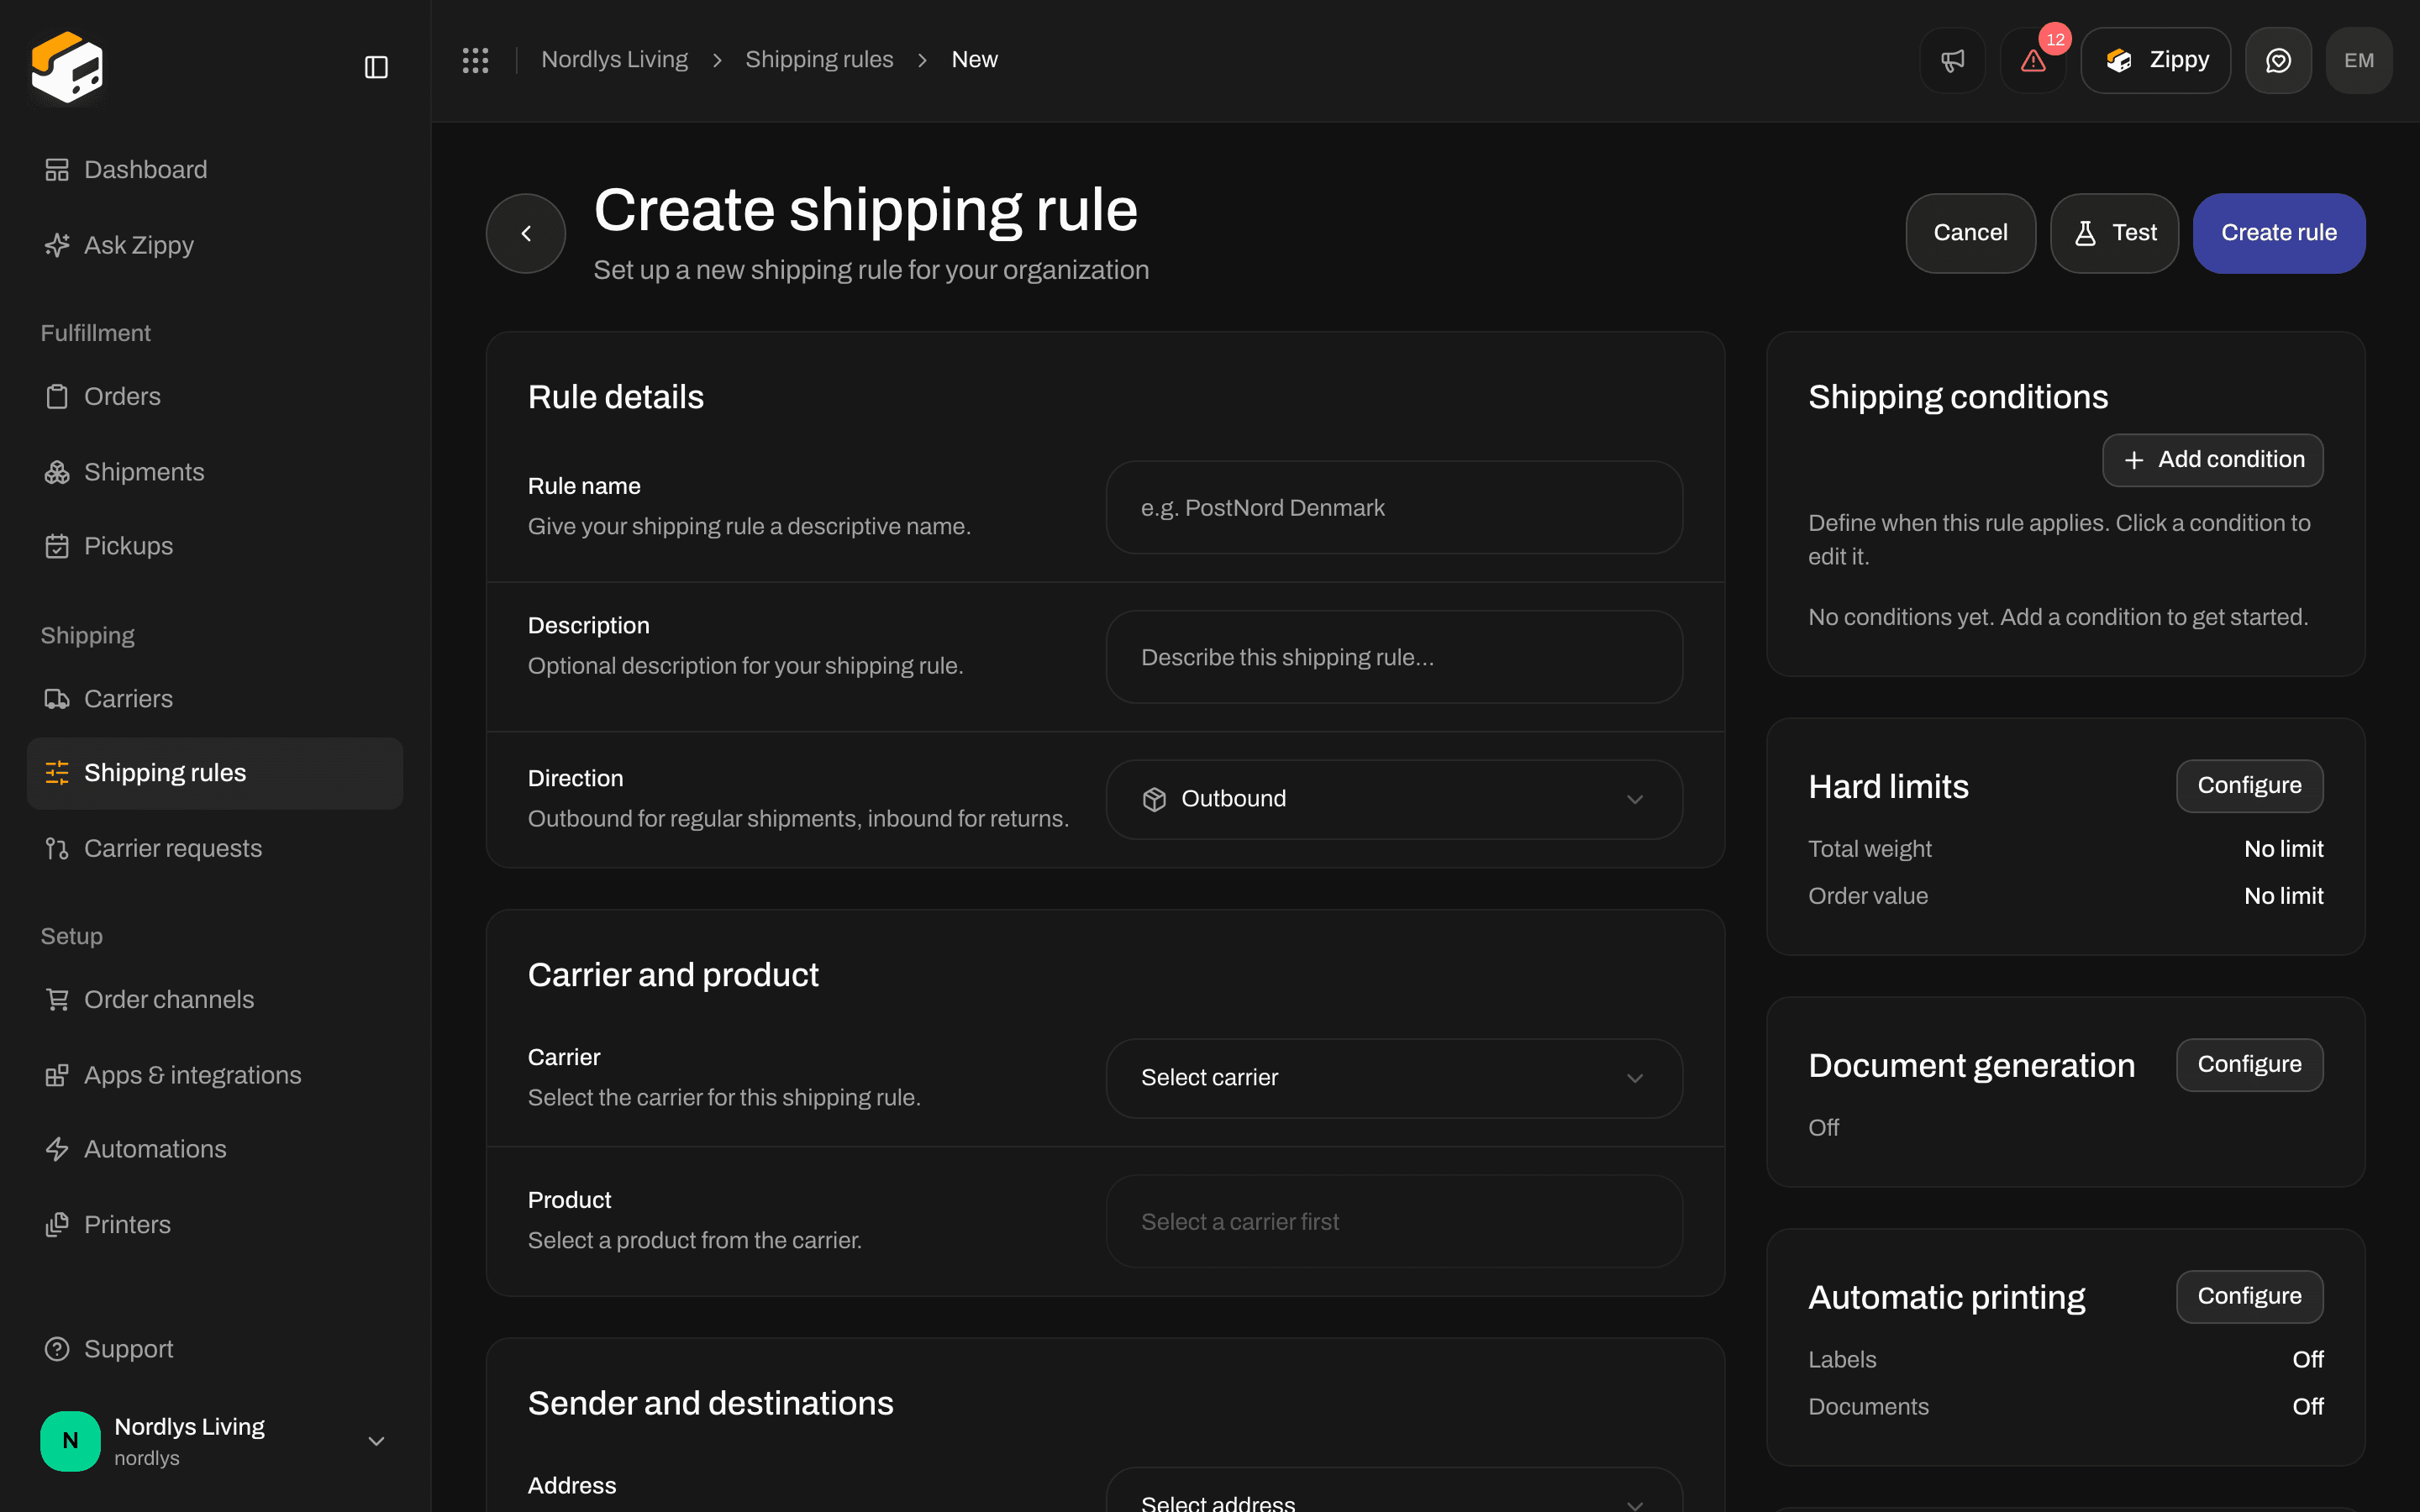Open Carriers in the sidebar
This screenshot has width=2420, height=1512.
tap(215, 699)
